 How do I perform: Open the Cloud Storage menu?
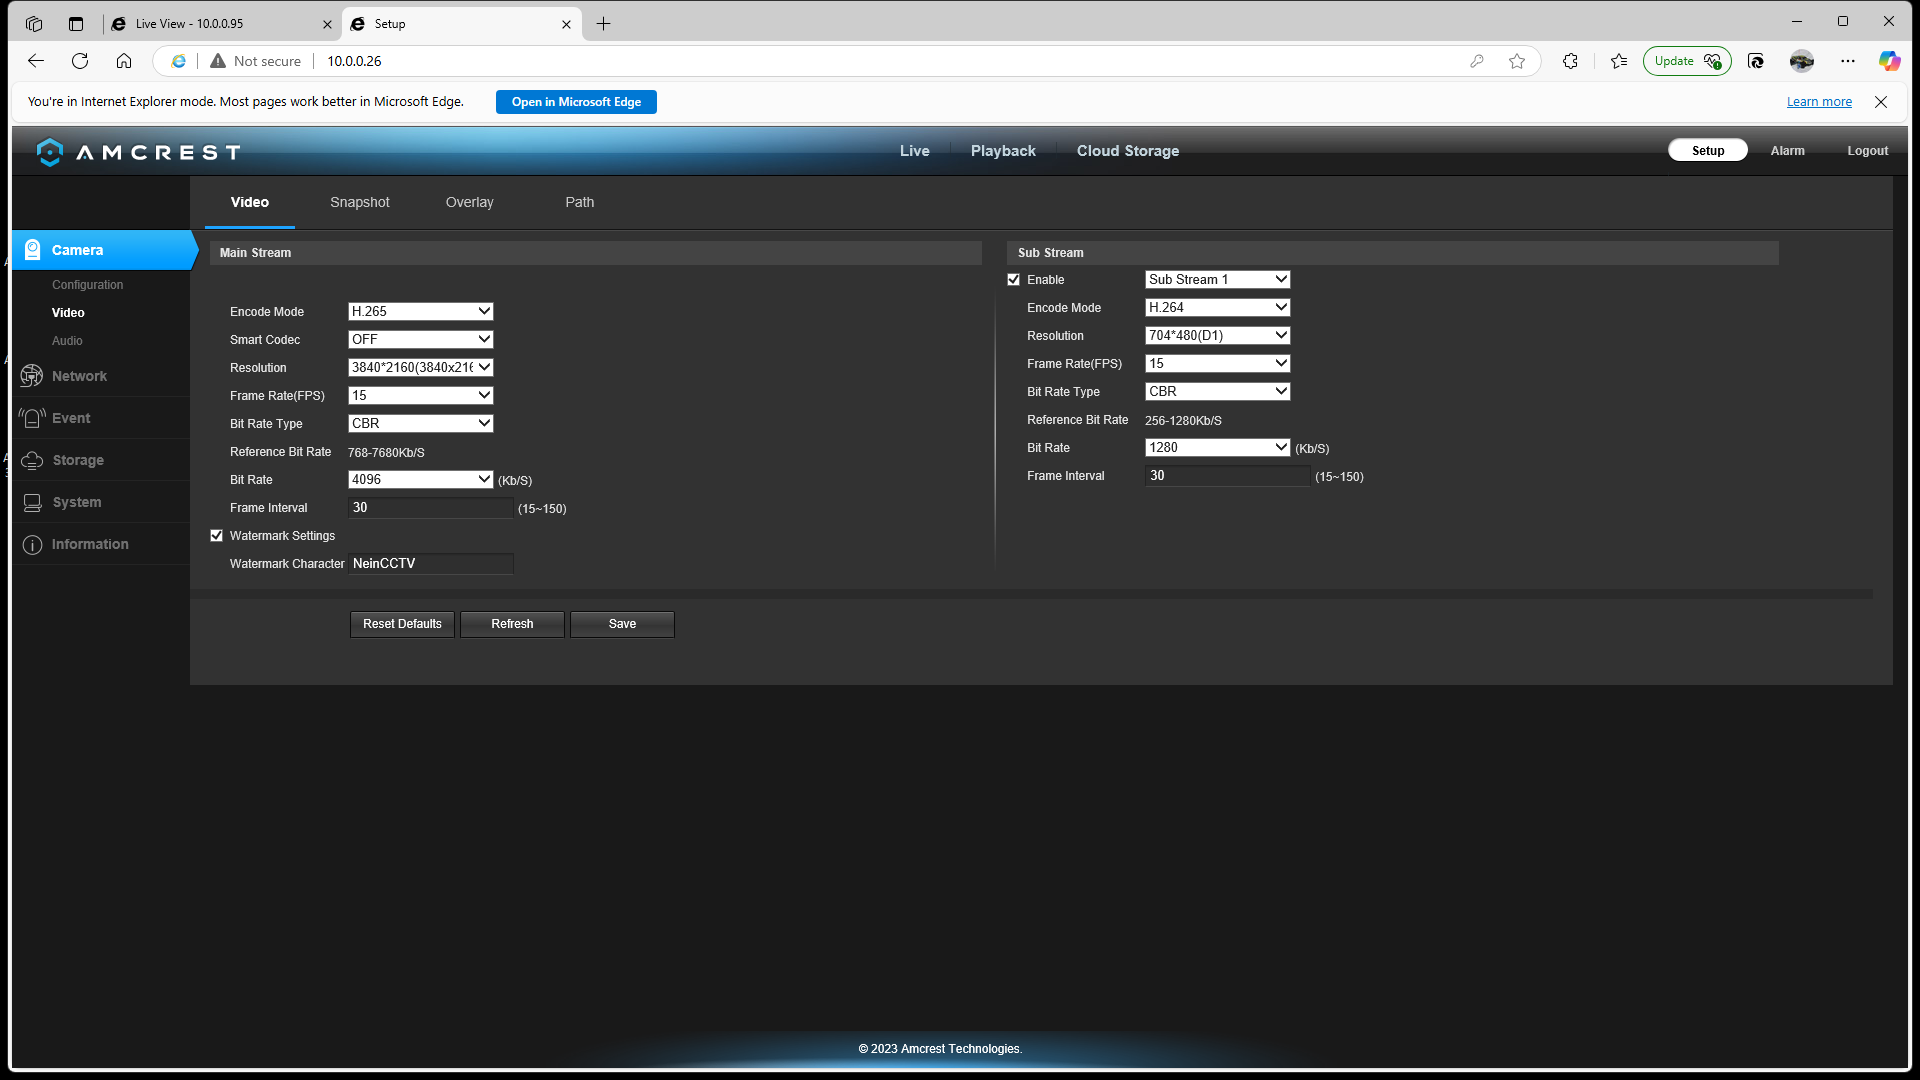[x=1128, y=151]
